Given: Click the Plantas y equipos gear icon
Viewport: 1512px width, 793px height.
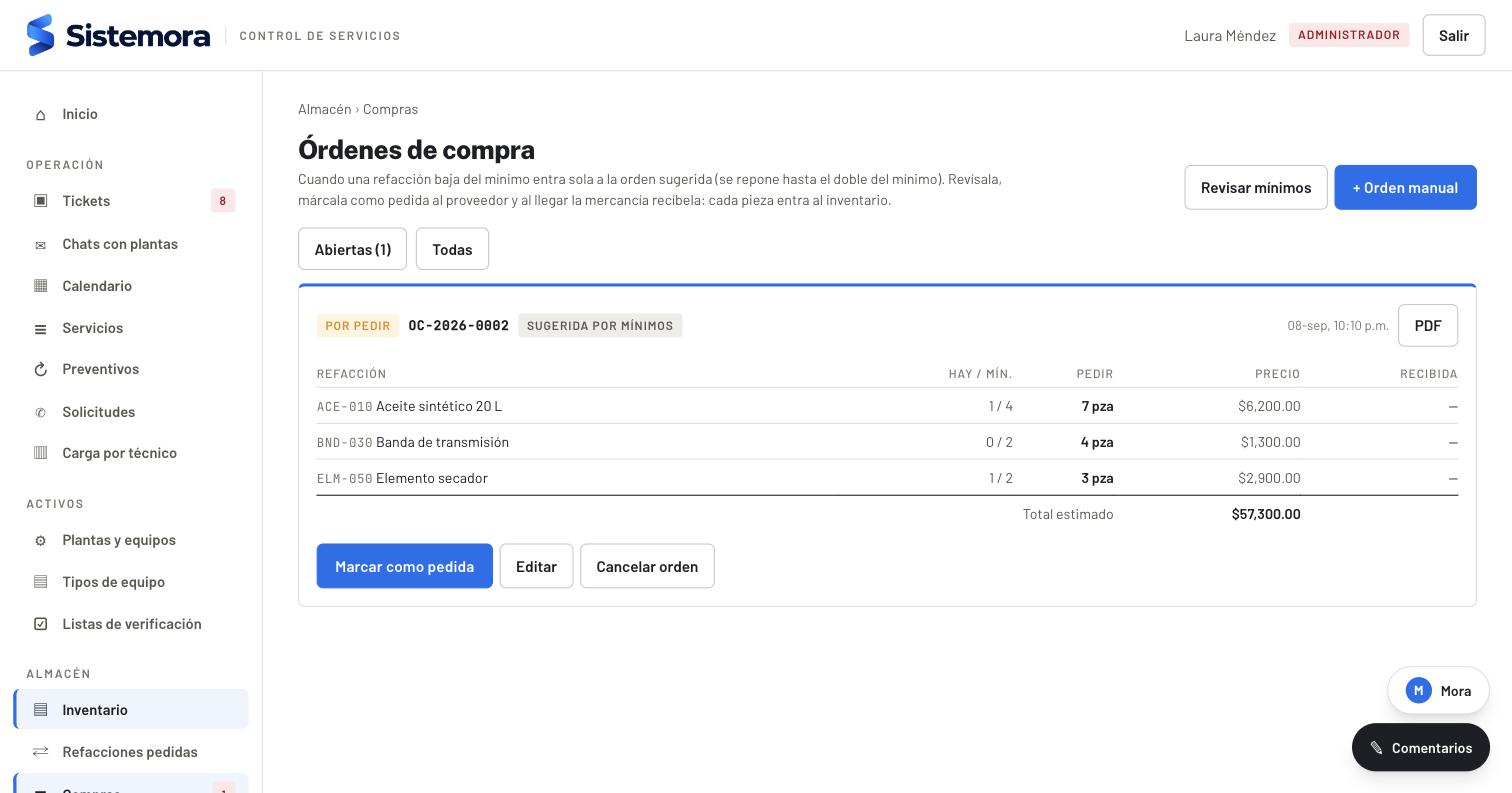Looking at the screenshot, I should [41, 541].
